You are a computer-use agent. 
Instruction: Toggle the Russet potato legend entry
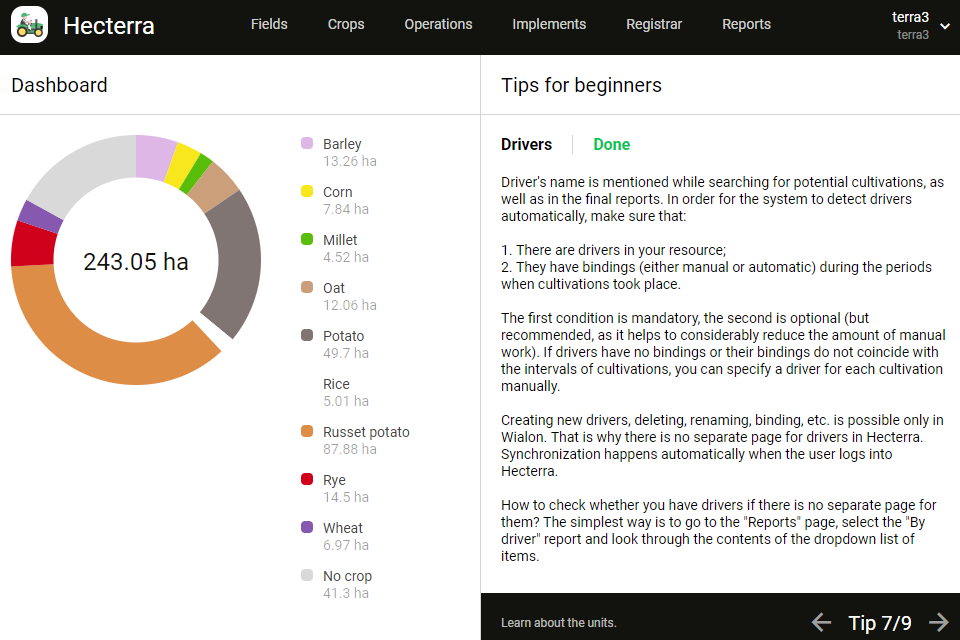point(365,432)
